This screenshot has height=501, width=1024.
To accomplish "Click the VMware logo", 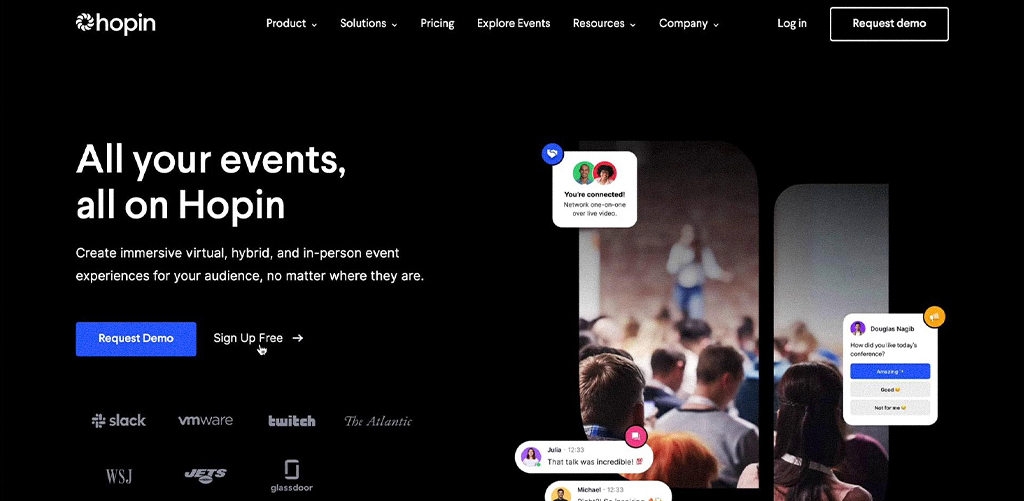I will pos(205,420).
